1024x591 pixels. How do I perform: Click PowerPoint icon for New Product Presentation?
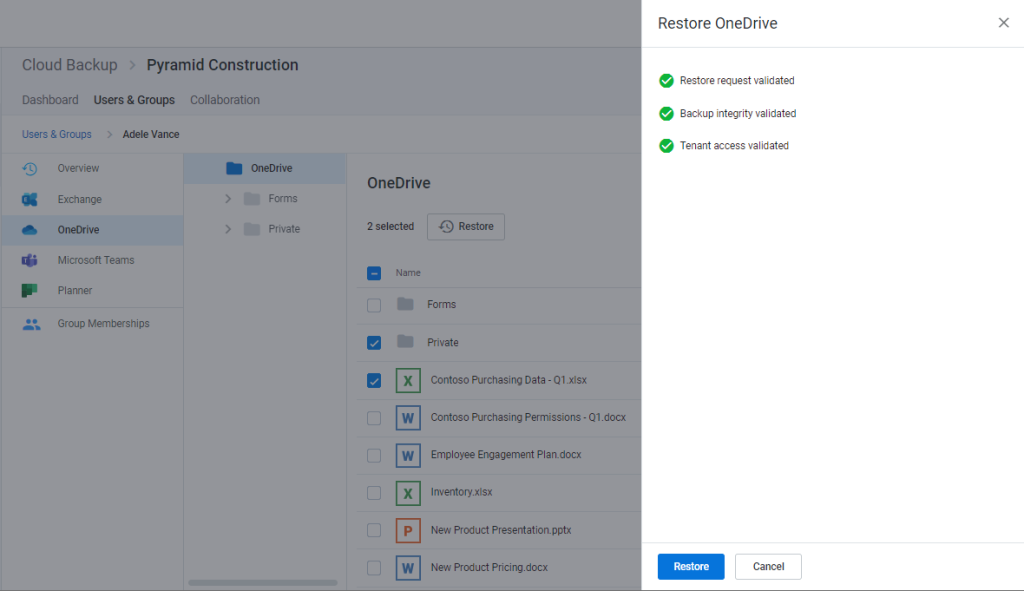[408, 530]
